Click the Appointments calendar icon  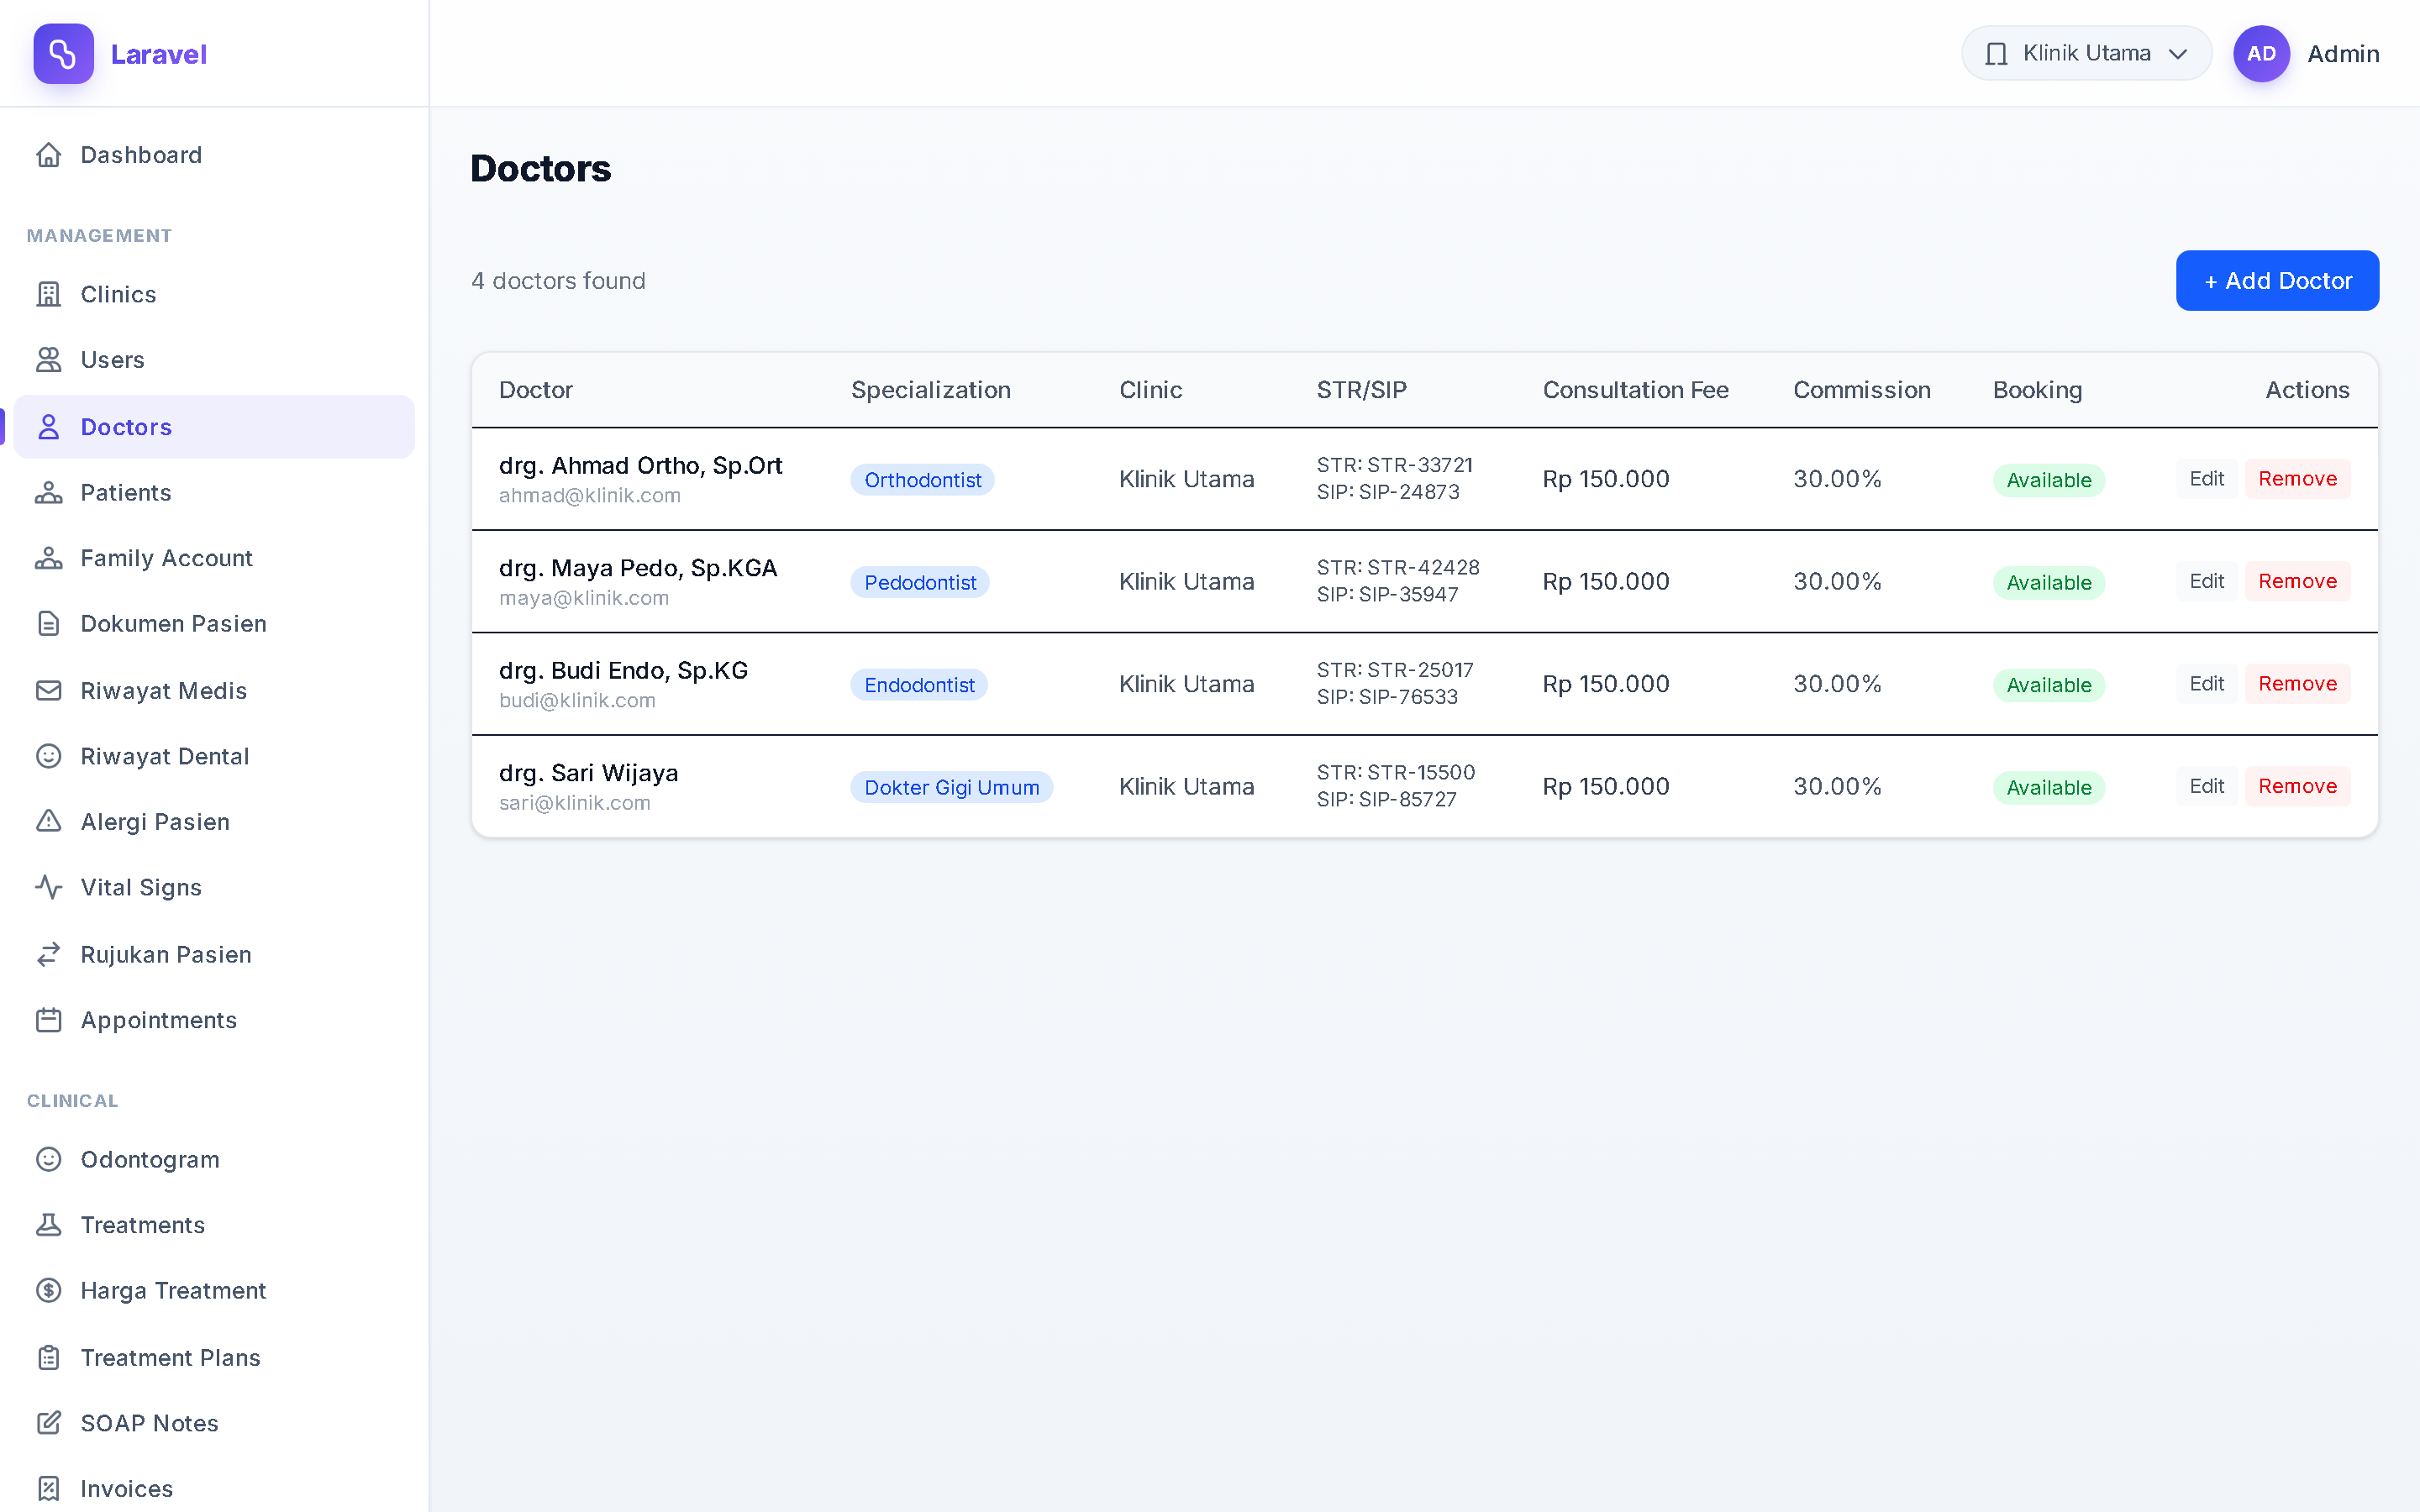[x=49, y=1020]
